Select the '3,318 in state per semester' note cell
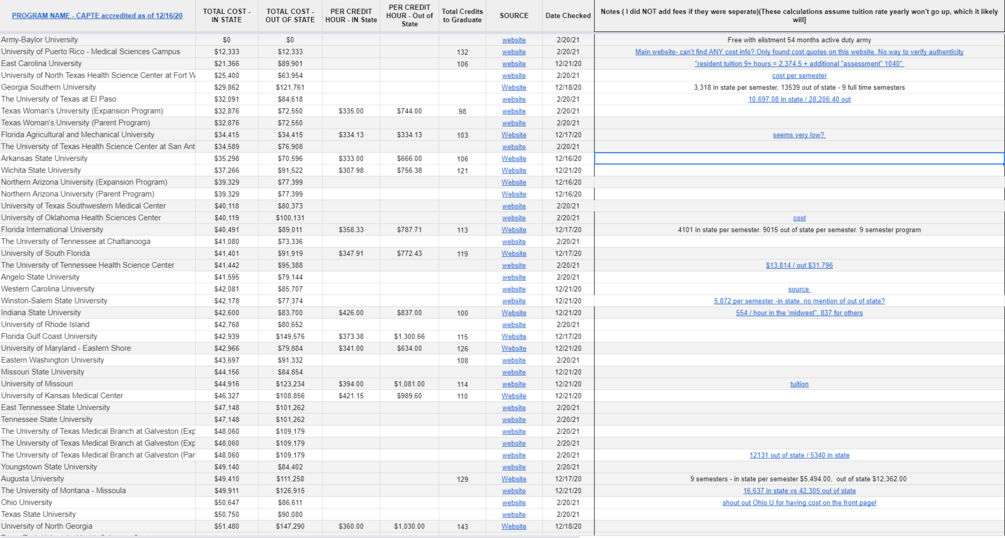Screen dimensions: 1005x538 click(x=799, y=87)
